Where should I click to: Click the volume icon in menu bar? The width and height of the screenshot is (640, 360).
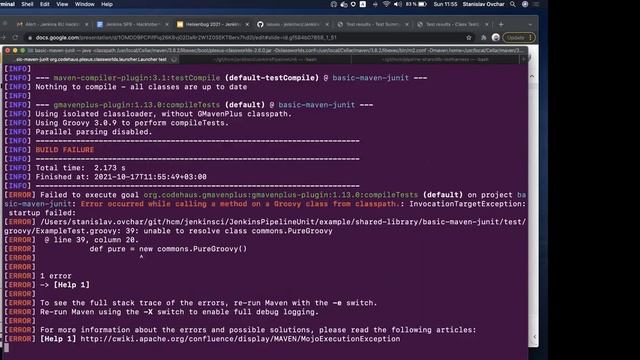point(398,4)
